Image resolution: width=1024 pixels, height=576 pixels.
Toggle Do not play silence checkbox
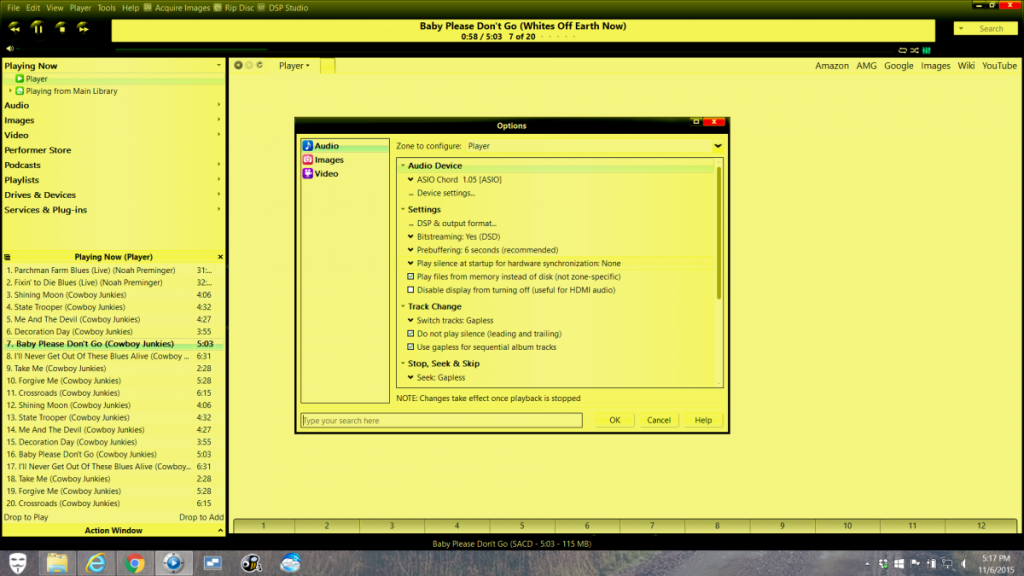pos(411,334)
